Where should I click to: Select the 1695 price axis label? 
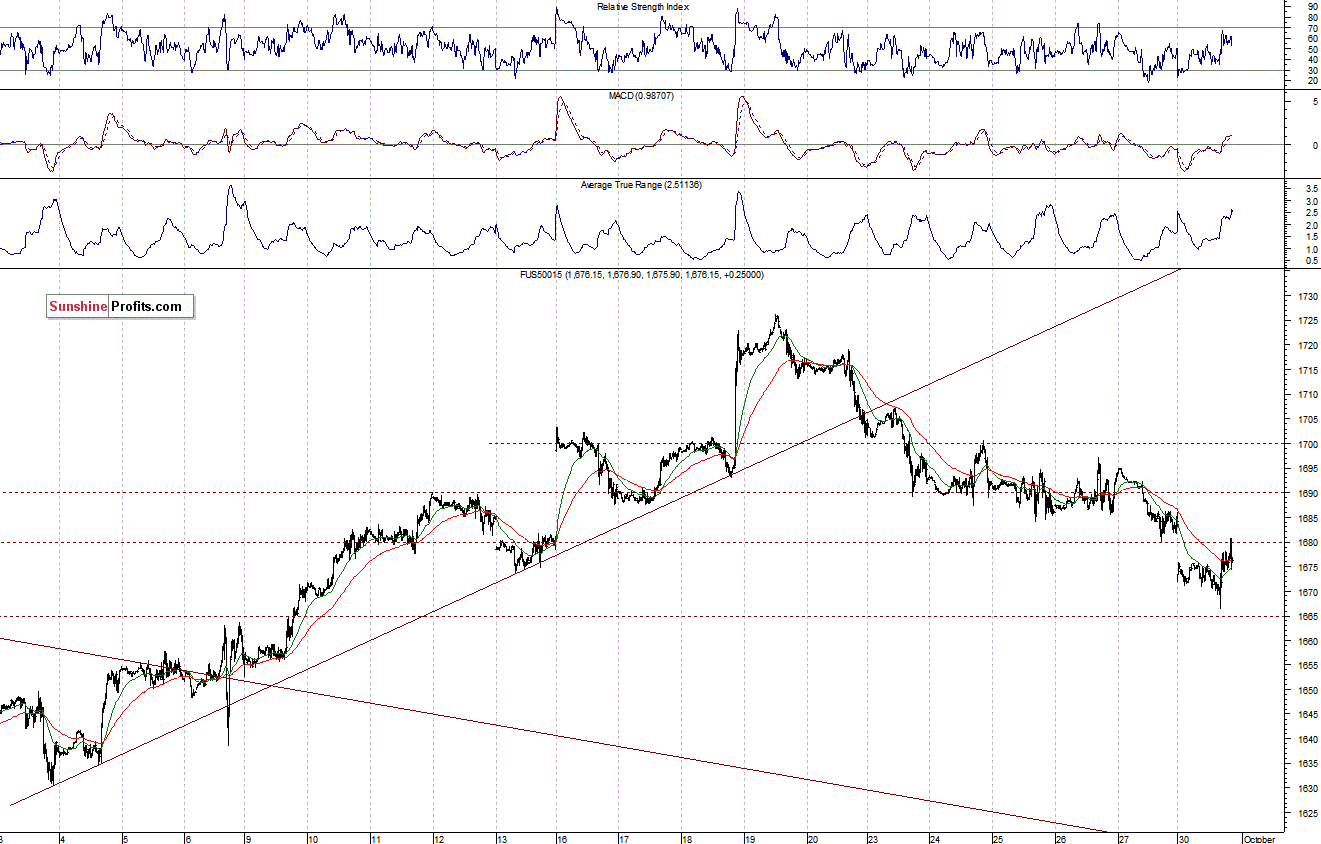1307,469
